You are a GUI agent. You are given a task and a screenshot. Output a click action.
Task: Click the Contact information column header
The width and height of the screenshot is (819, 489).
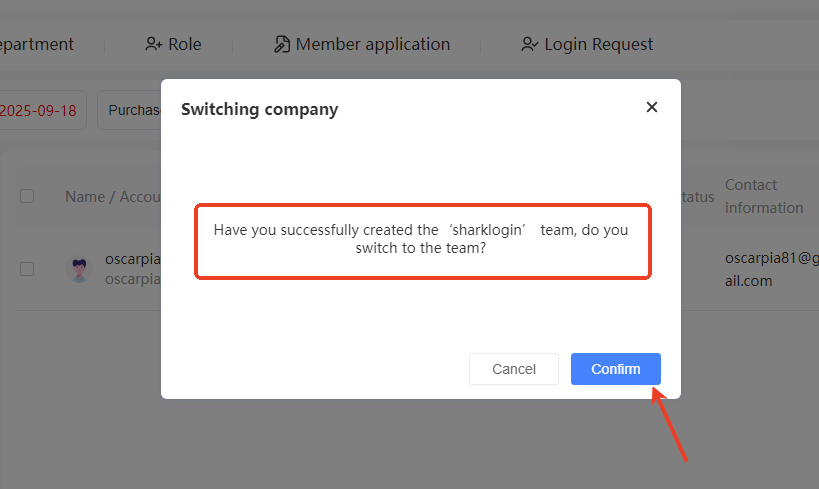pyautogui.click(x=763, y=196)
